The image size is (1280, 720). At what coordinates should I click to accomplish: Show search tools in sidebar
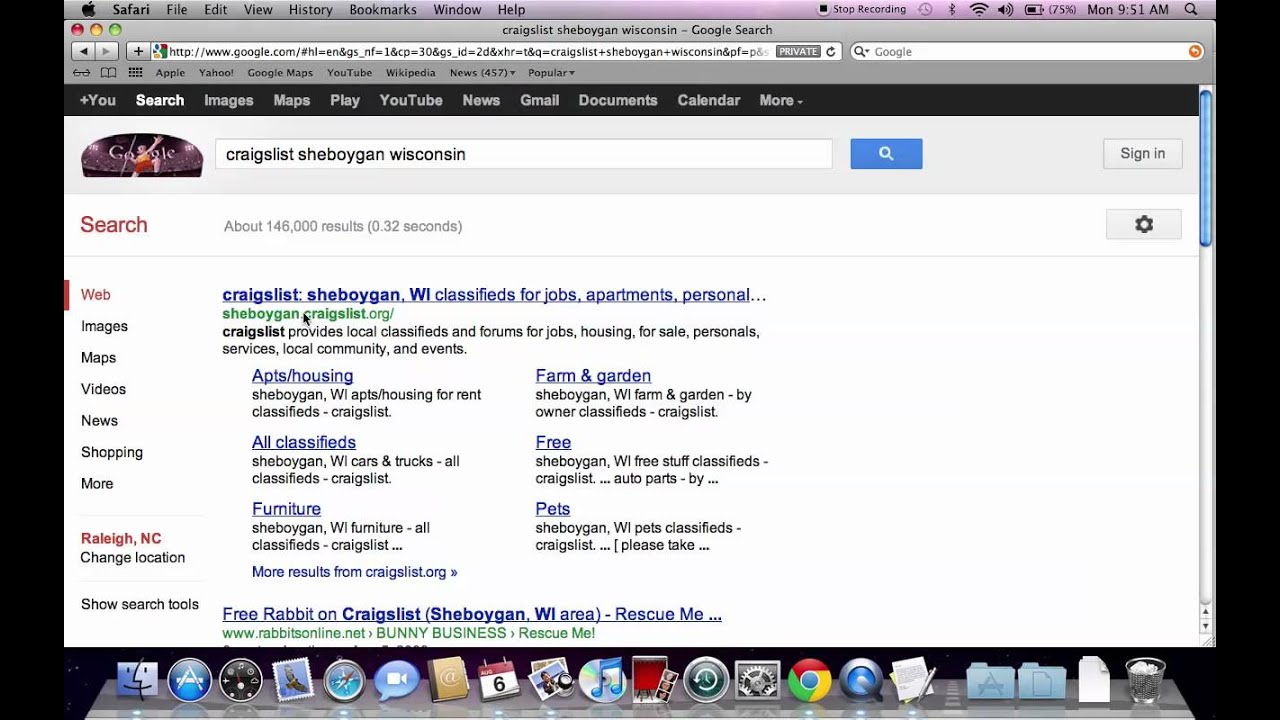point(140,604)
